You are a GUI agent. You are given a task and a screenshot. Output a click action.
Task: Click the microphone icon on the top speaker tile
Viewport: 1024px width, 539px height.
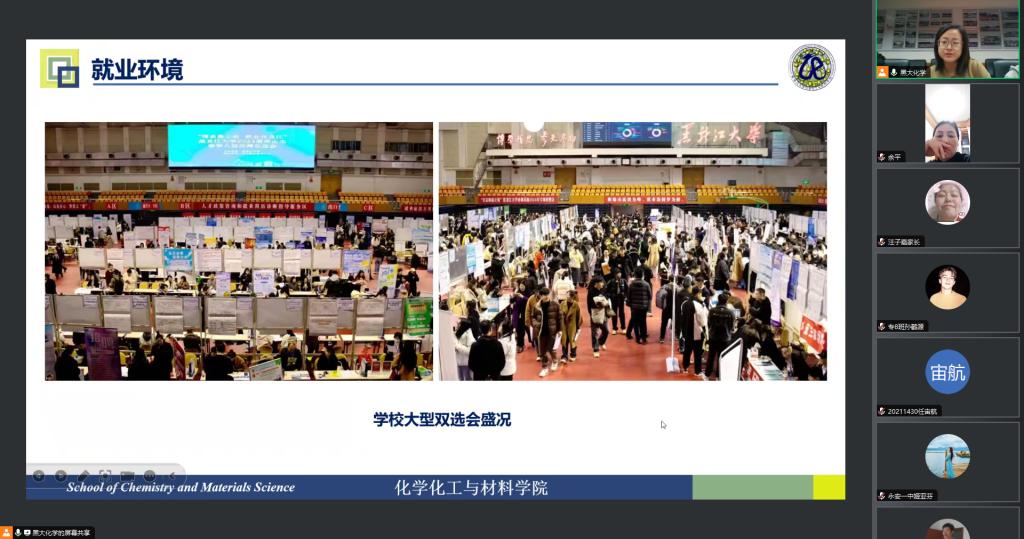[x=893, y=72]
